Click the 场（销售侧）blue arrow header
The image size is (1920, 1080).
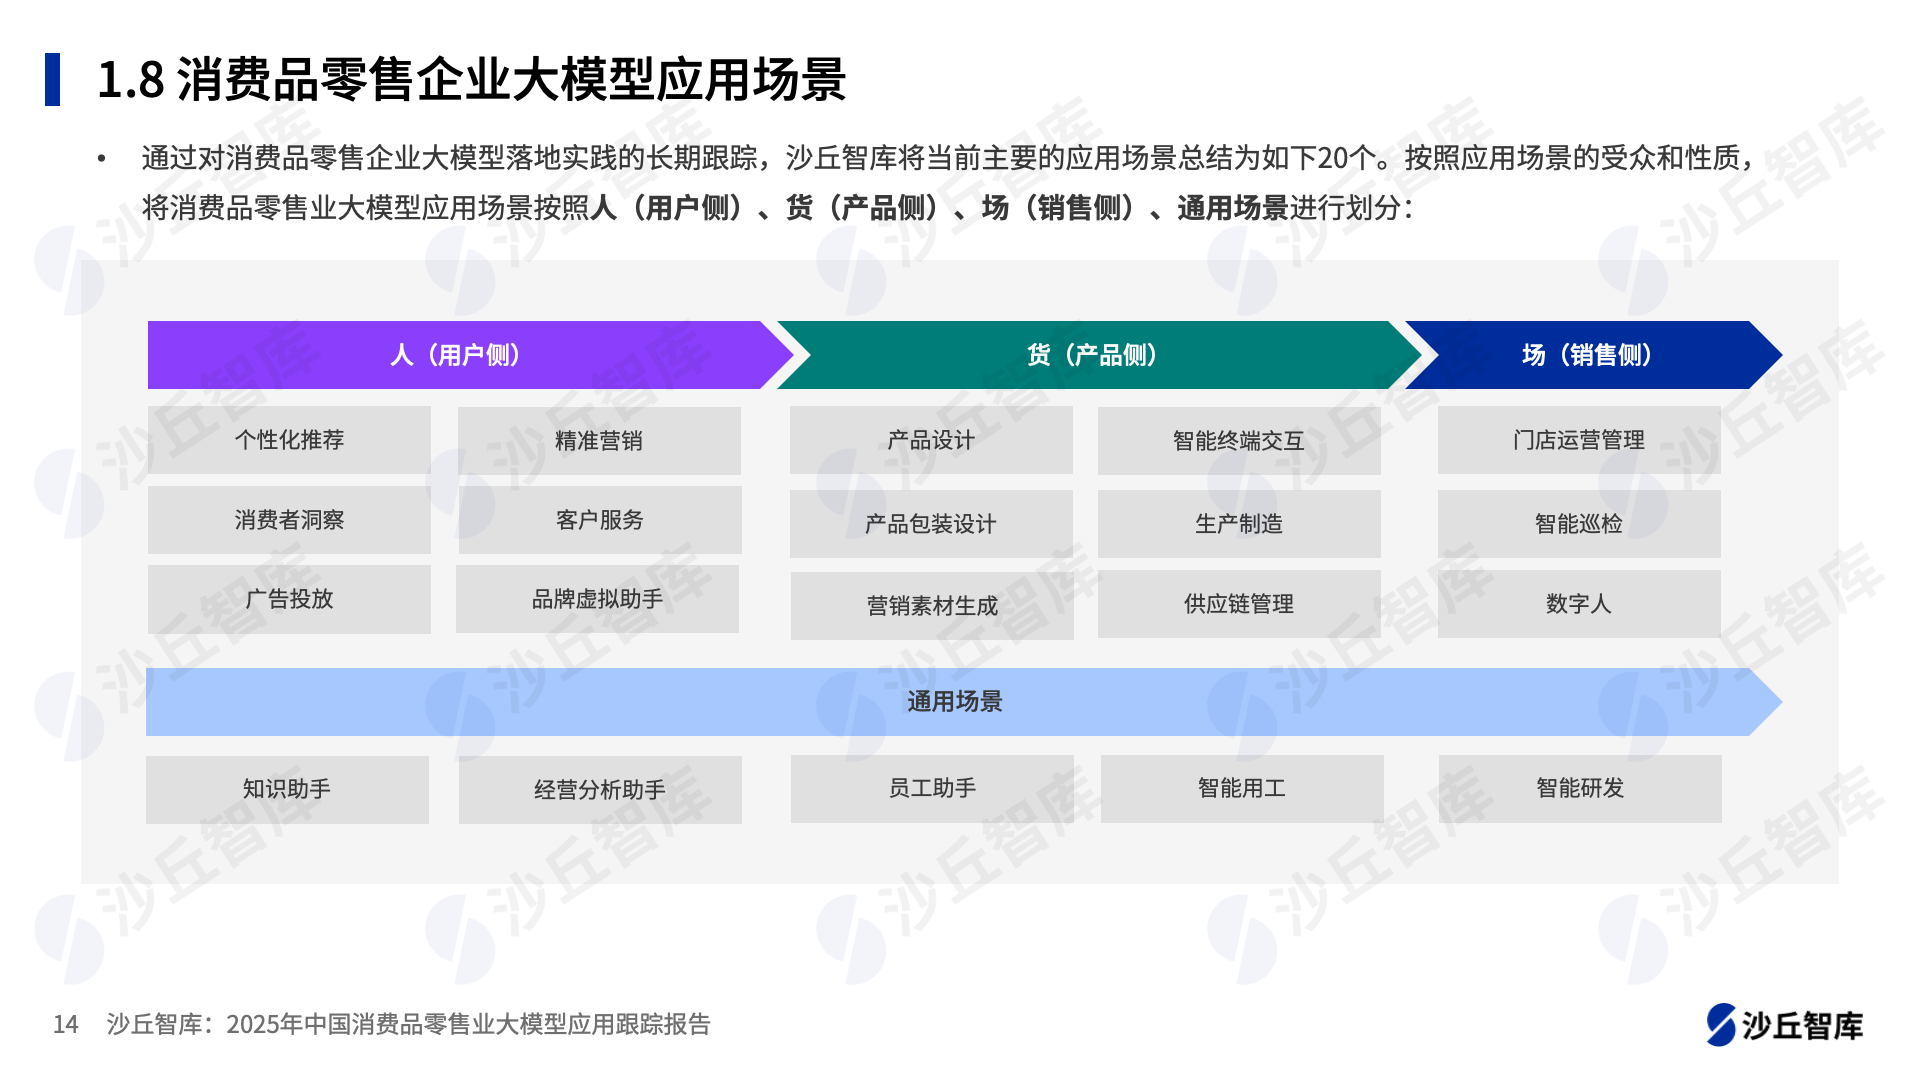click(1586, 355)
